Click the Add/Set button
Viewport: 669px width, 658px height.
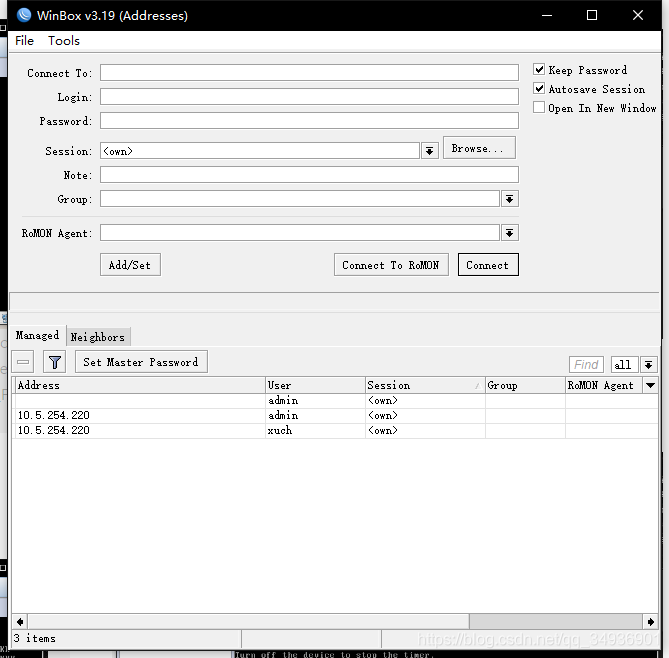(130, 265)
